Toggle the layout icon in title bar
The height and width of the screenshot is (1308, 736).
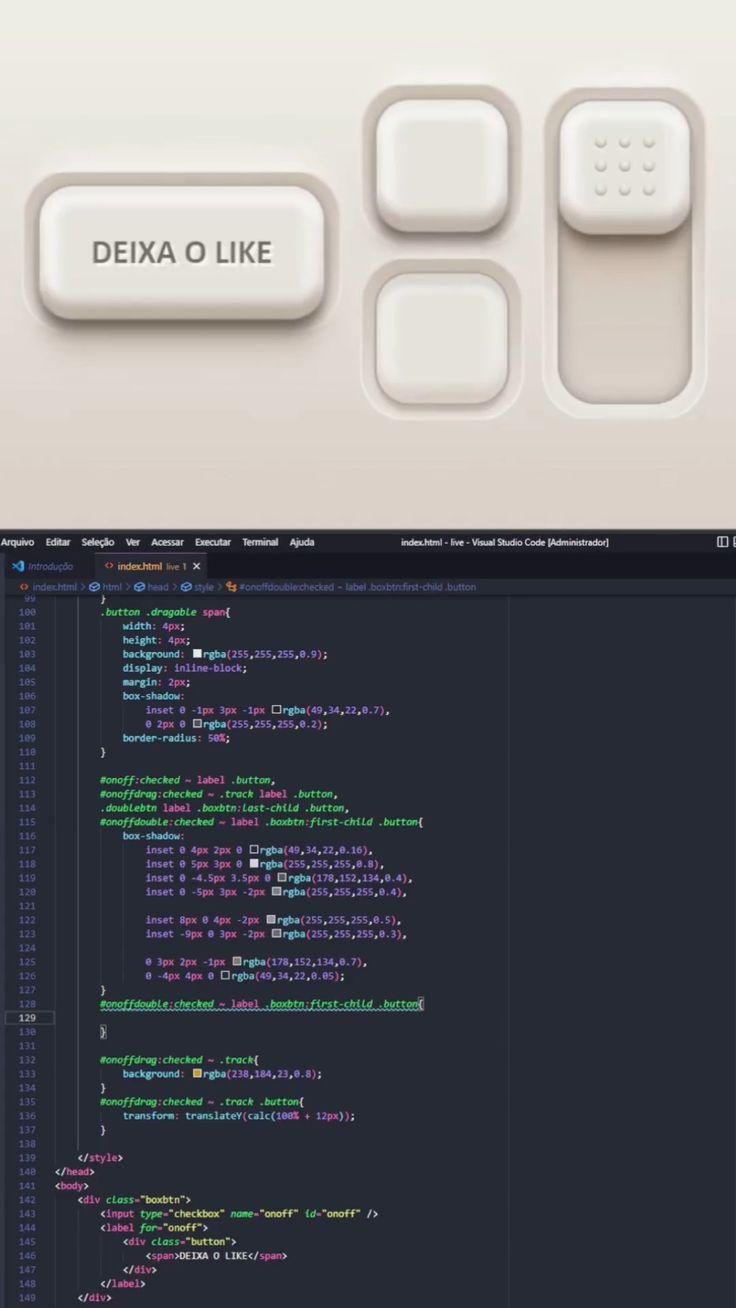tap(722, 542)
